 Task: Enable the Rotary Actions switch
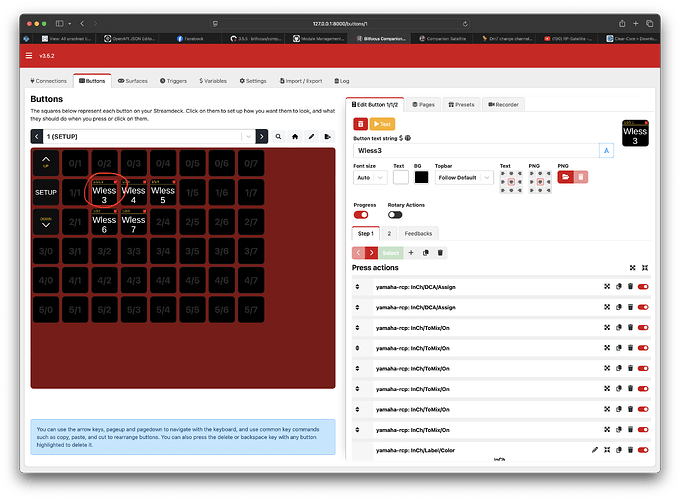click(395, 215)
